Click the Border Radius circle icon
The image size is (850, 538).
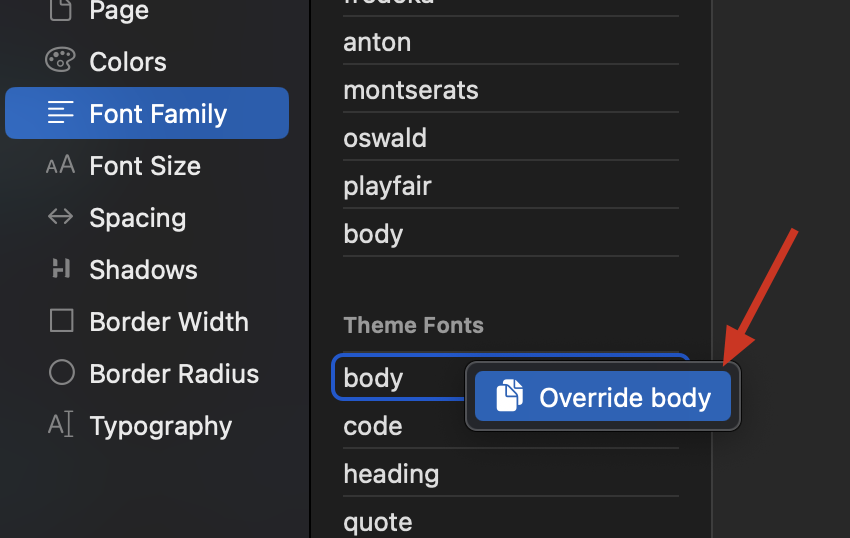pos(61,373)
